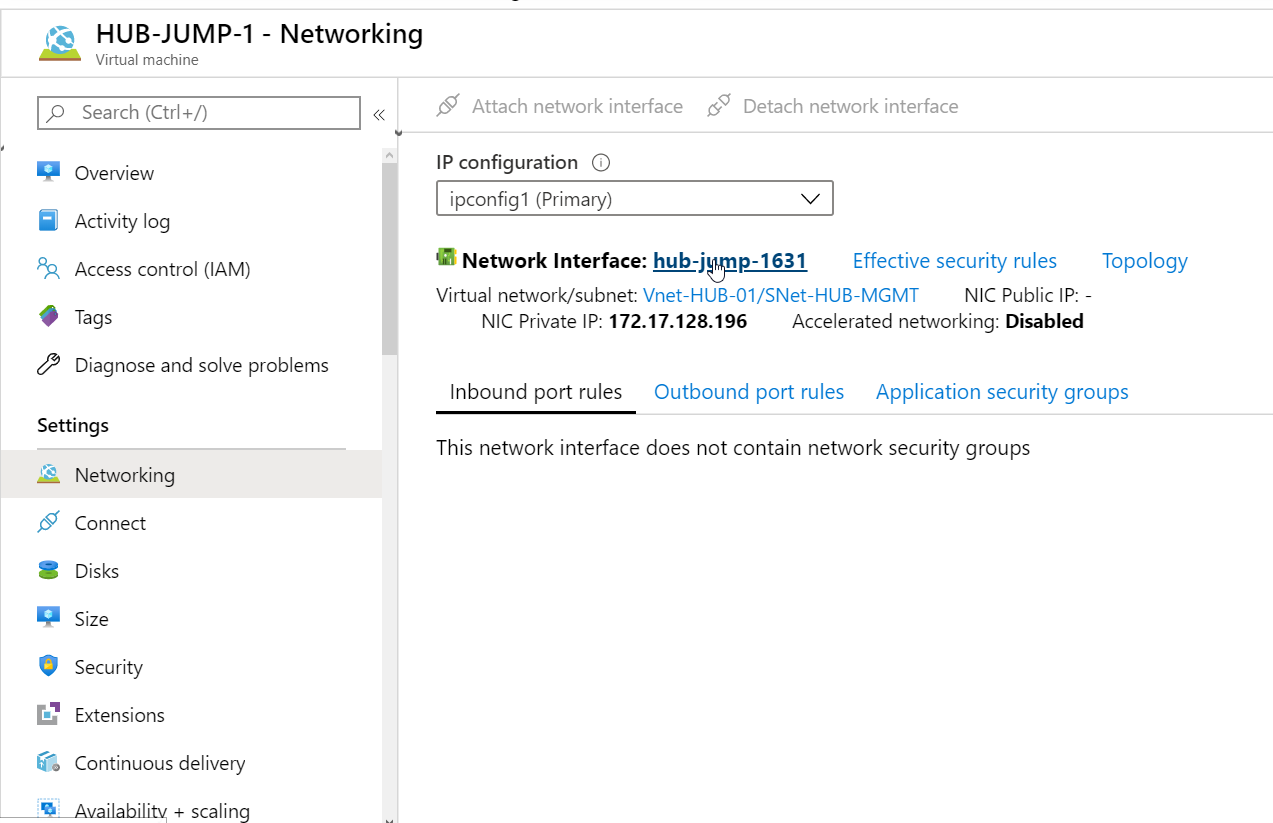Click the search magnifier icon
The image size is (1273, 823).
(x=57, y=113)
